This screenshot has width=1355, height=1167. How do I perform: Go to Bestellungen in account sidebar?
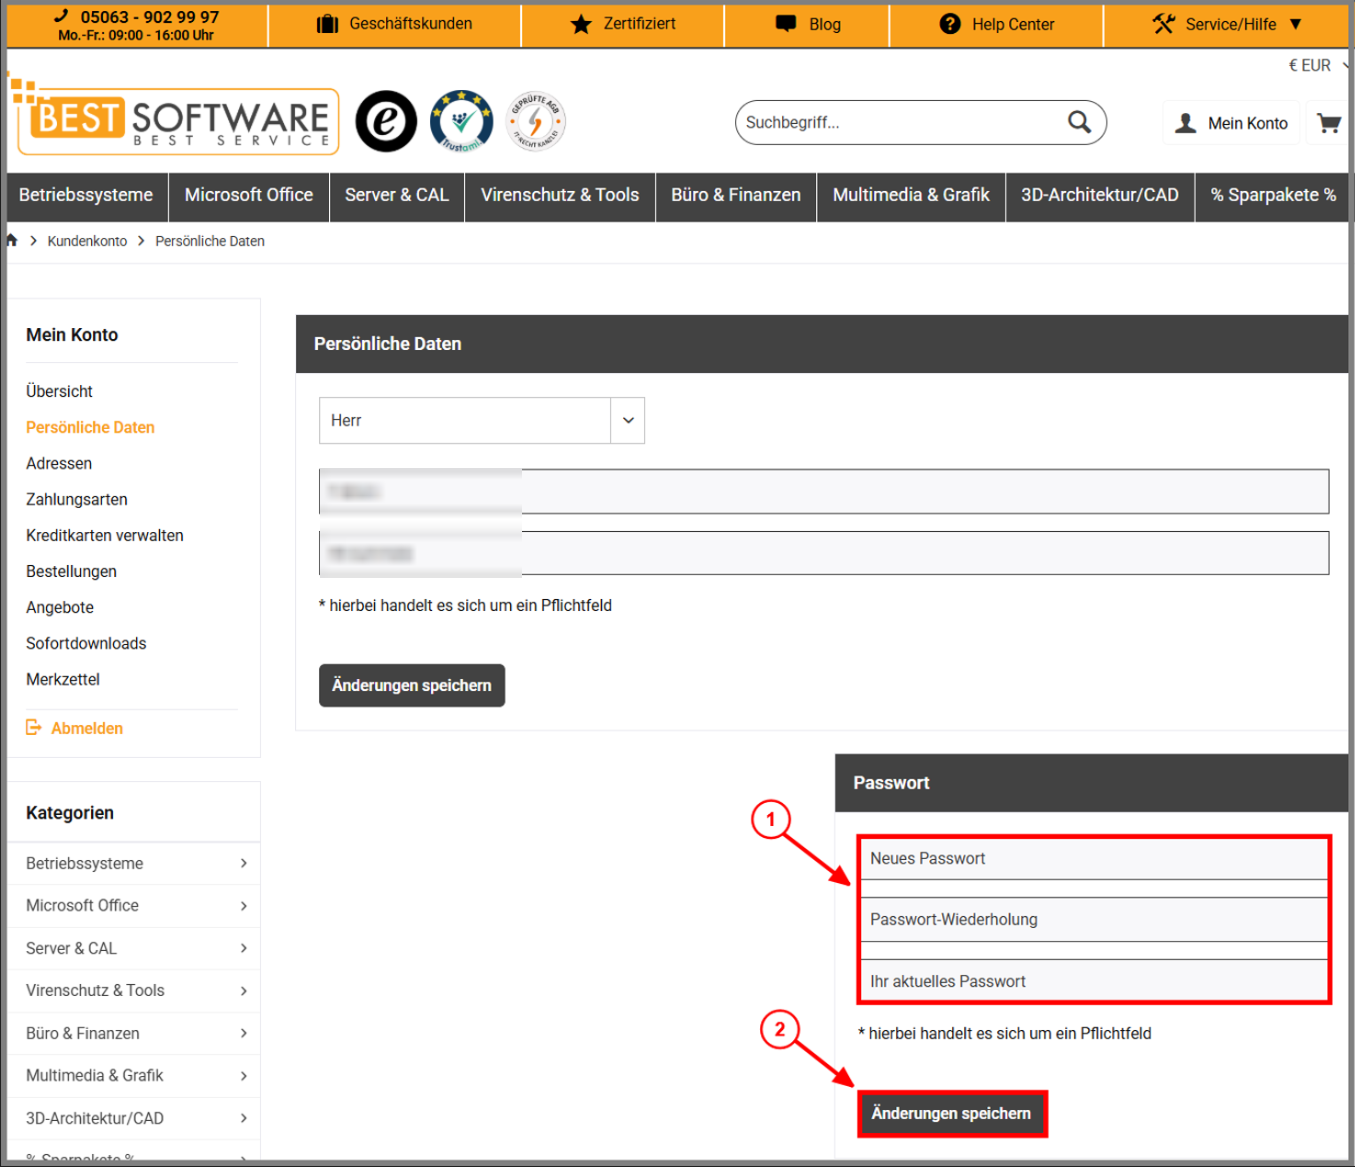71,571
